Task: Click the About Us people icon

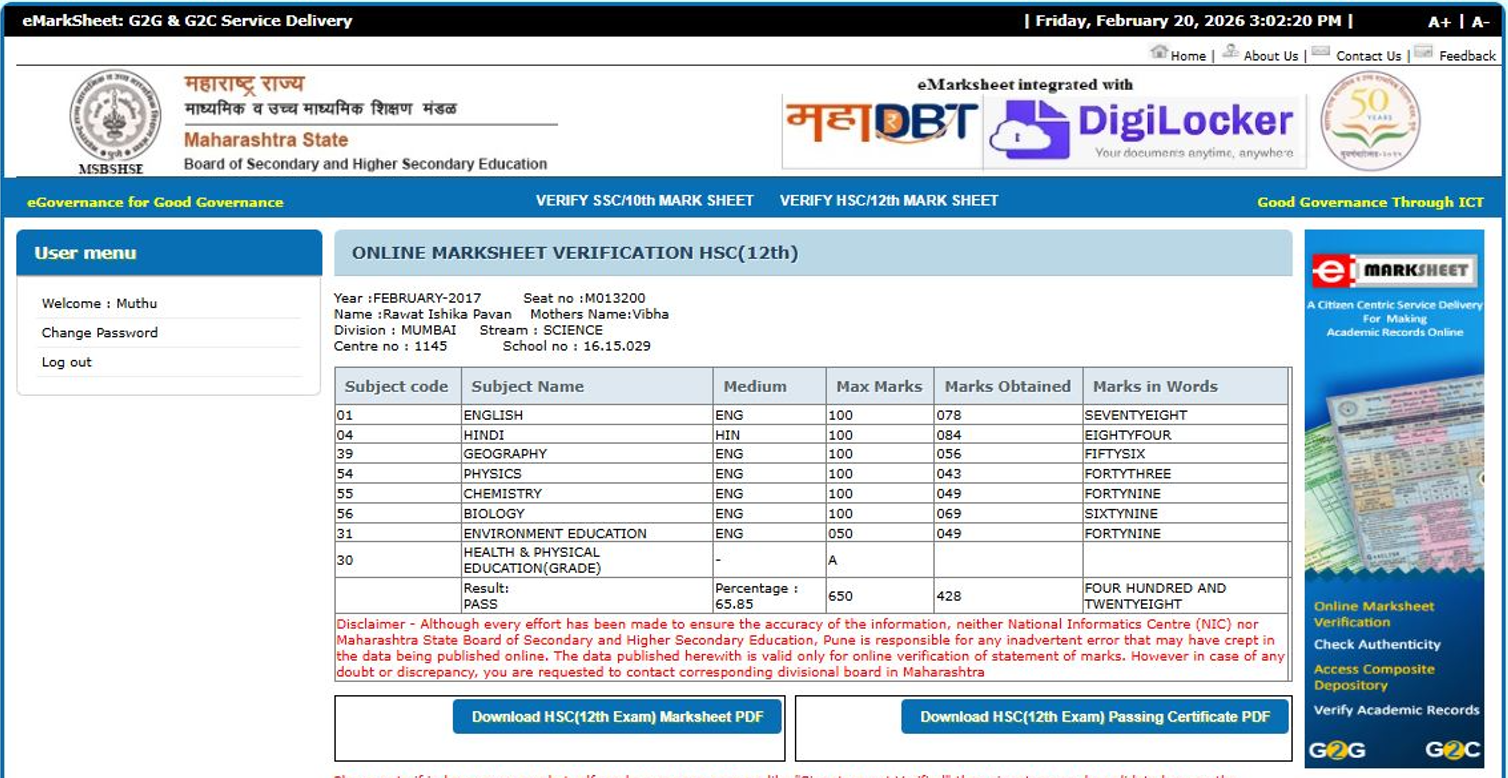Action: [1230, 52]
